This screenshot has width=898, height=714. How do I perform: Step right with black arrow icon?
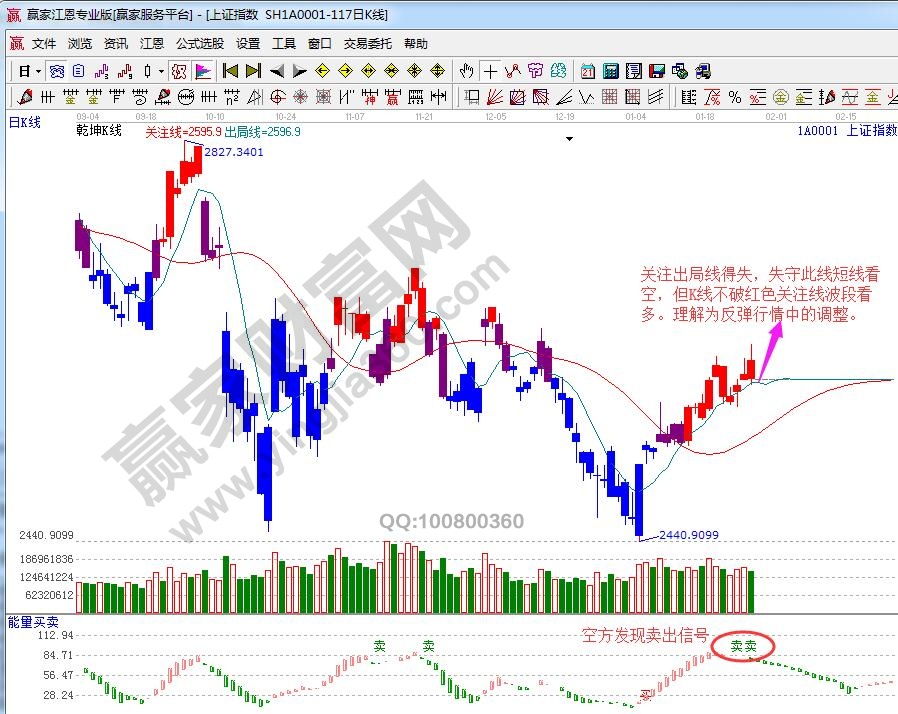(x=300, y=71)
